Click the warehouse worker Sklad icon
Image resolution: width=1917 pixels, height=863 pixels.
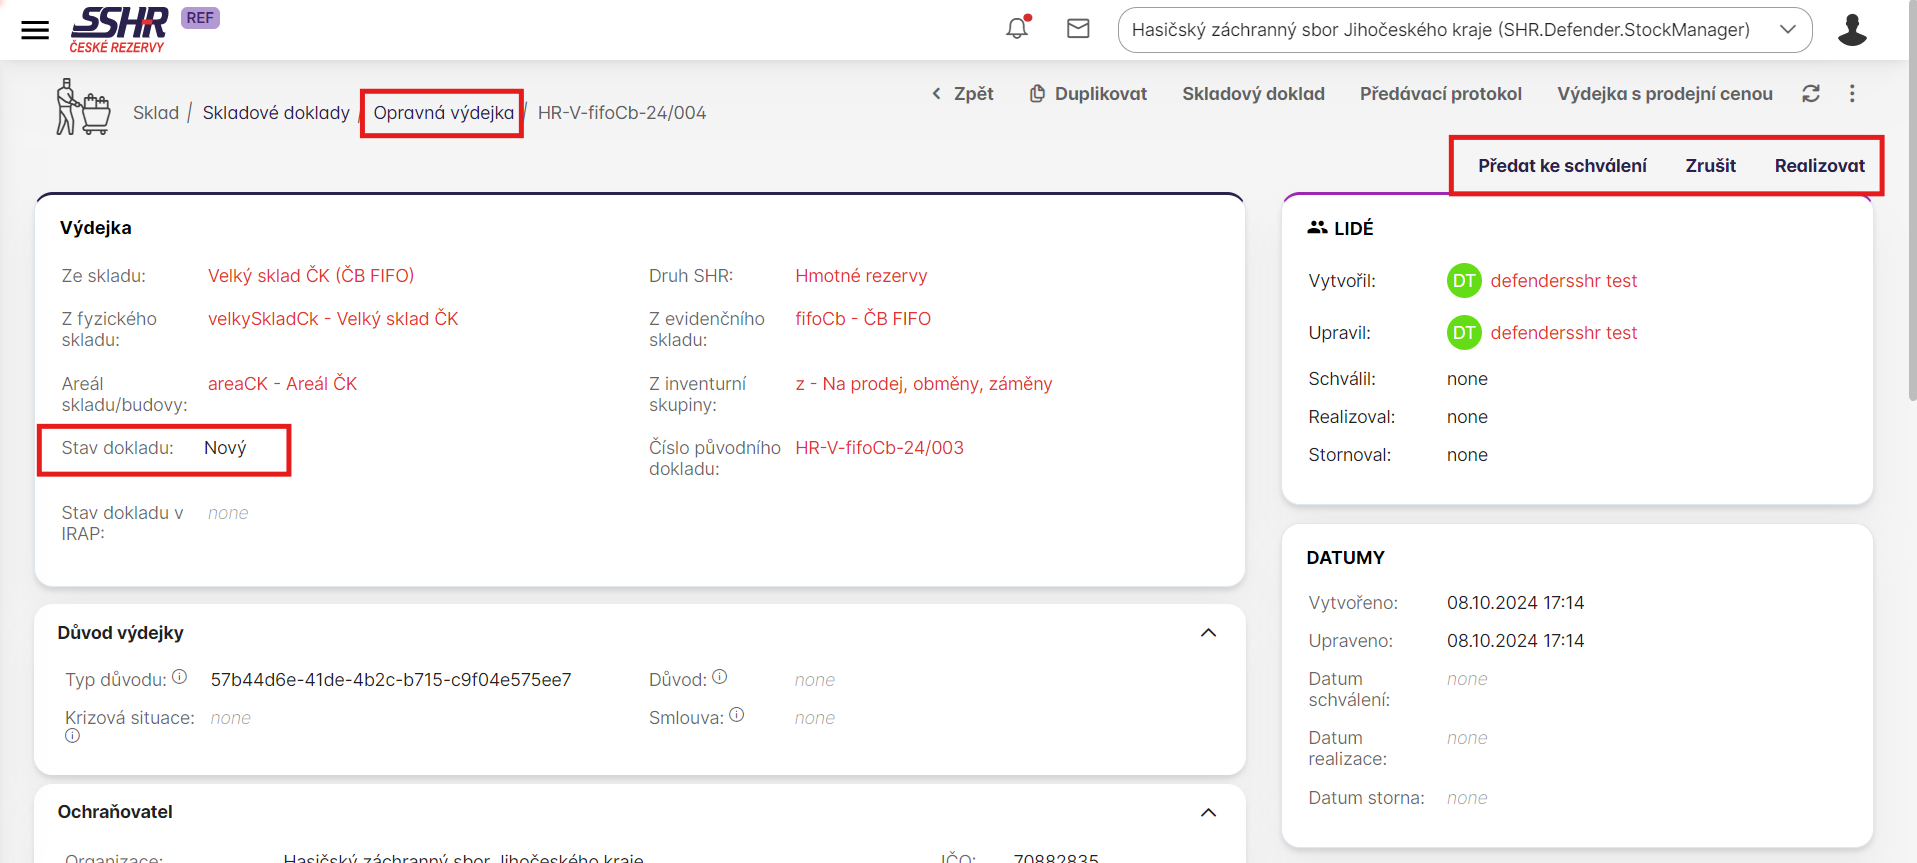[82, 108]
